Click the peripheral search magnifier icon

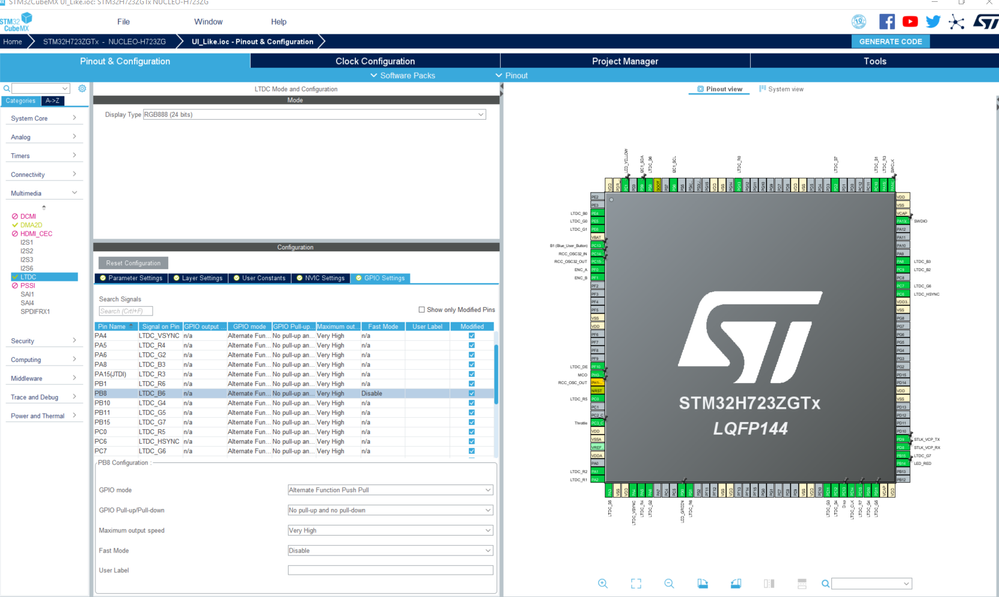pyautogui.click(x=6, y=89)
